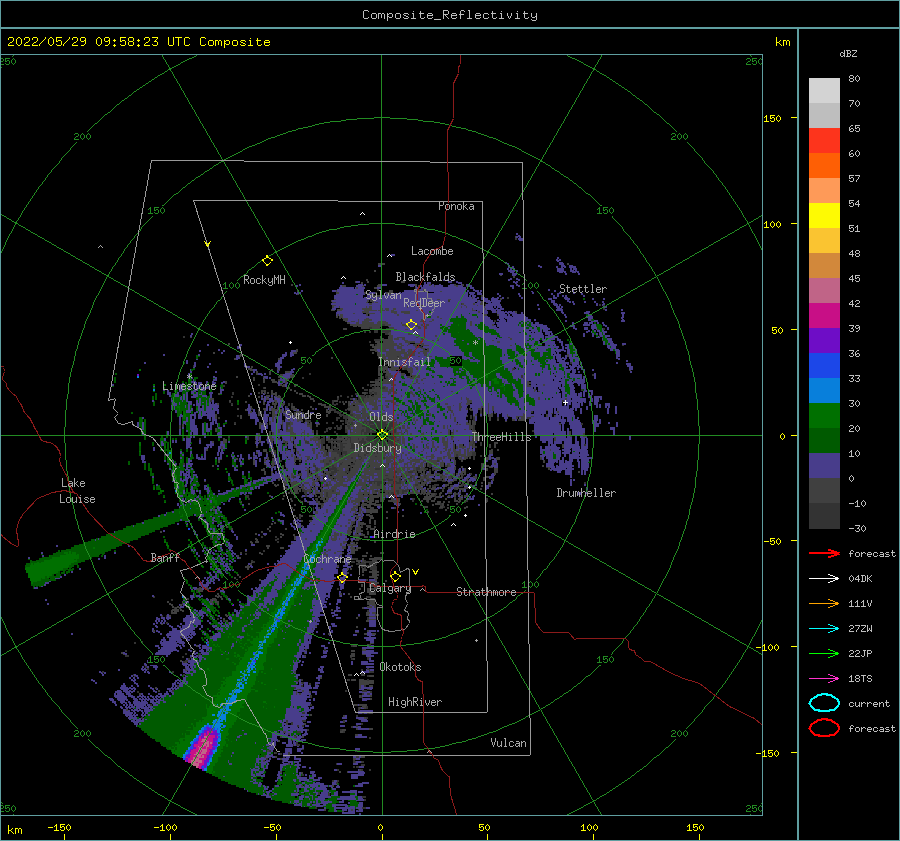Click the yellow diamond marker above Calgary

pyautogui.click(x=395, y=576)
